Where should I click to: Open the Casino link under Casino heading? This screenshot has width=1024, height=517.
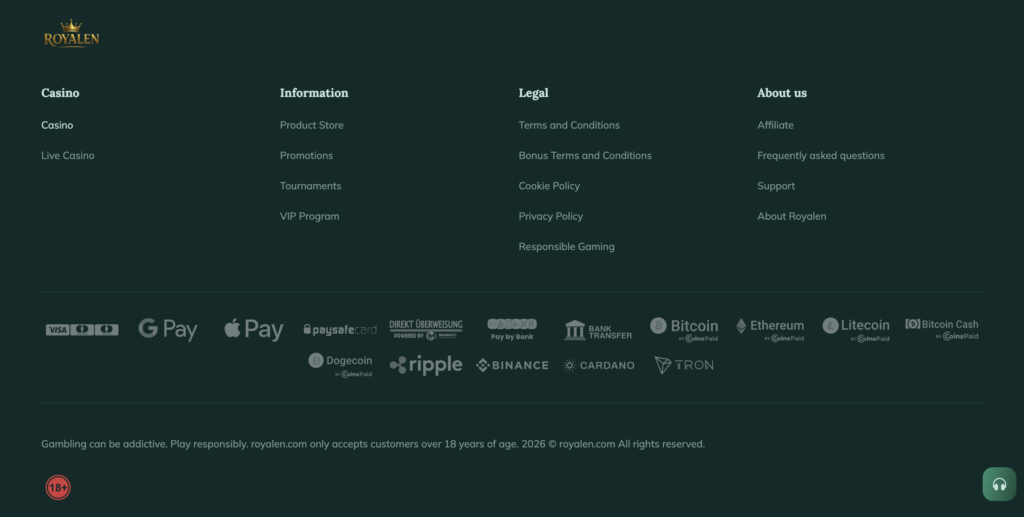pos(57,125)
